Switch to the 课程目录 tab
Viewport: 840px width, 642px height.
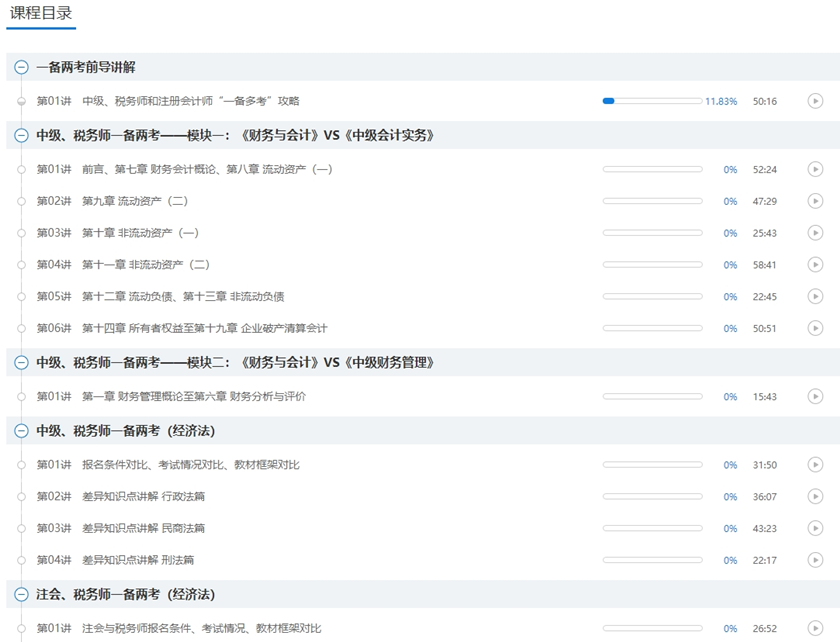[41, 14]
